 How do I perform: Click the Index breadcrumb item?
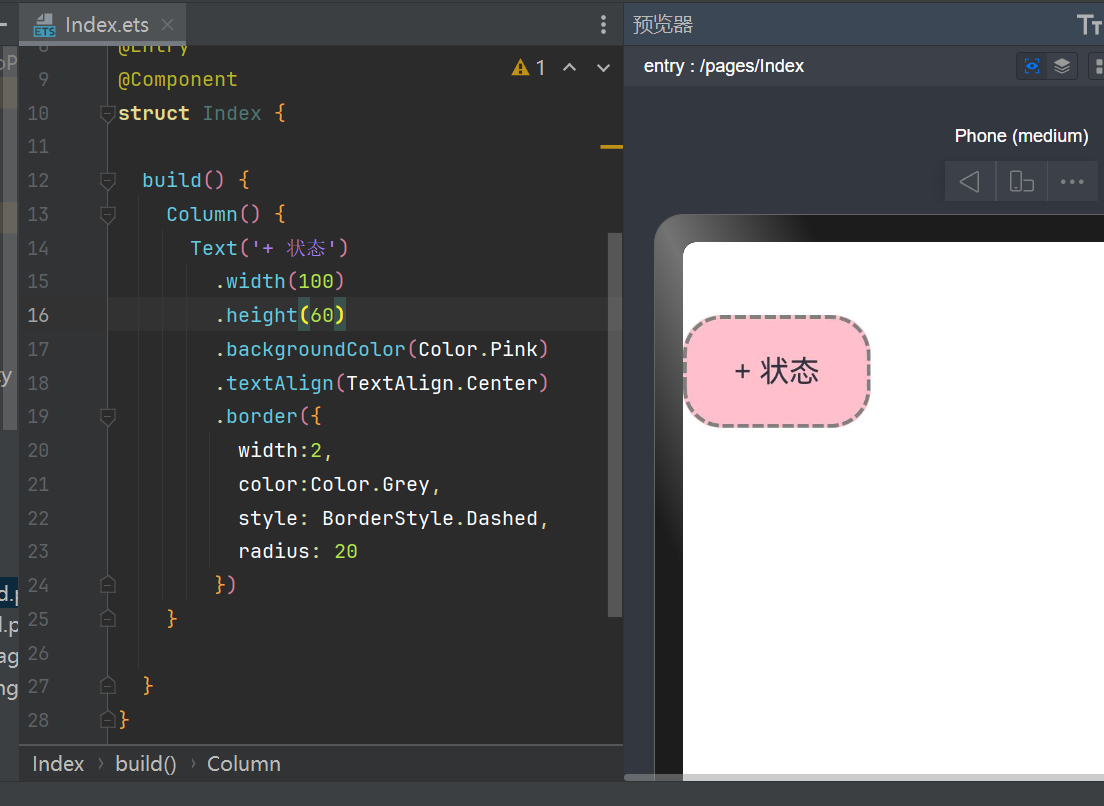coord(58,764)
